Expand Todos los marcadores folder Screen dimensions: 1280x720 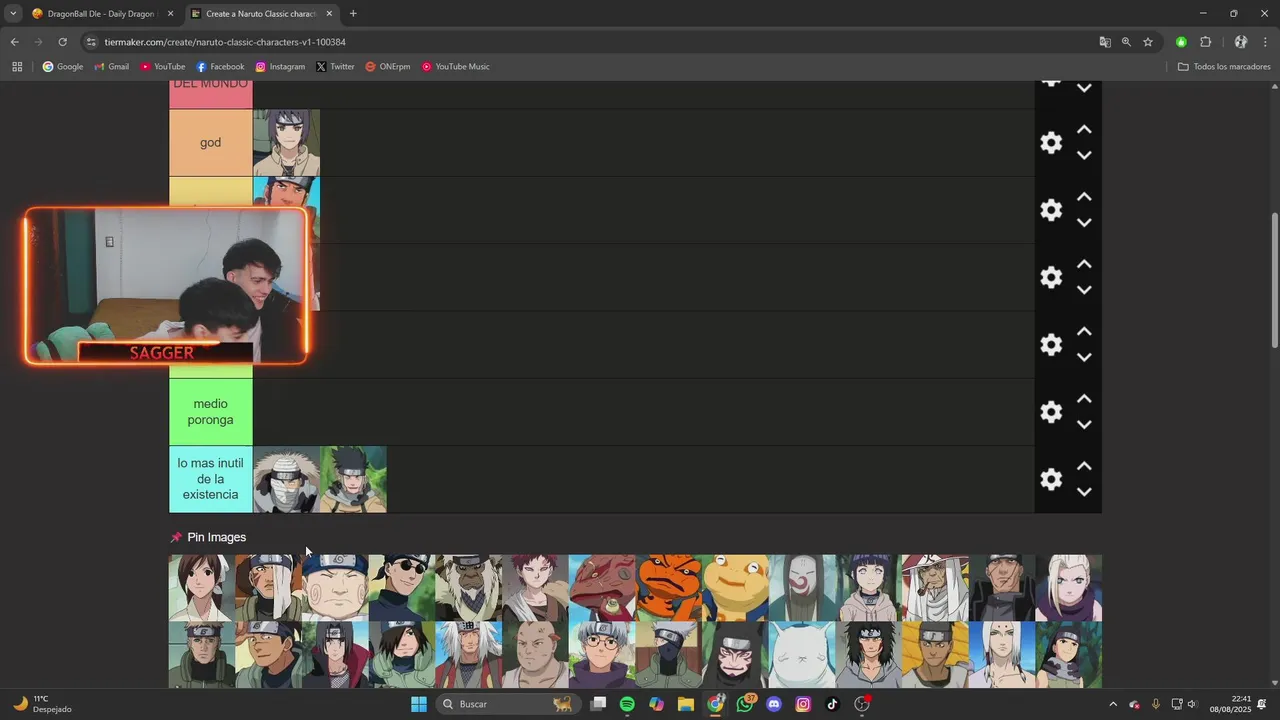tap(1224, 67)
